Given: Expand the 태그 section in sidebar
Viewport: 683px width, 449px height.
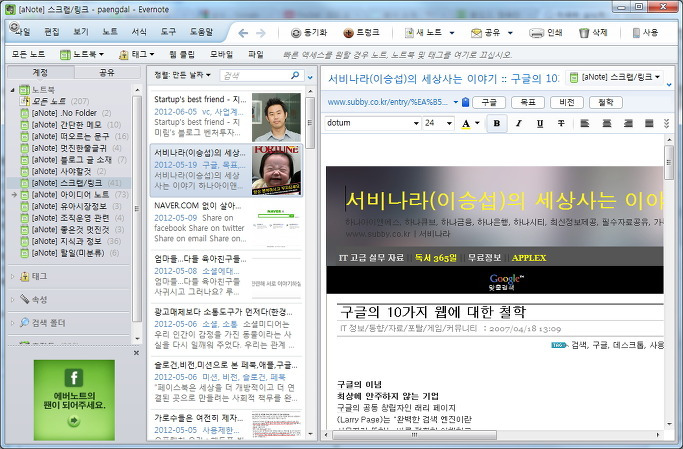Looking at the screenshot, I should 12,276.
